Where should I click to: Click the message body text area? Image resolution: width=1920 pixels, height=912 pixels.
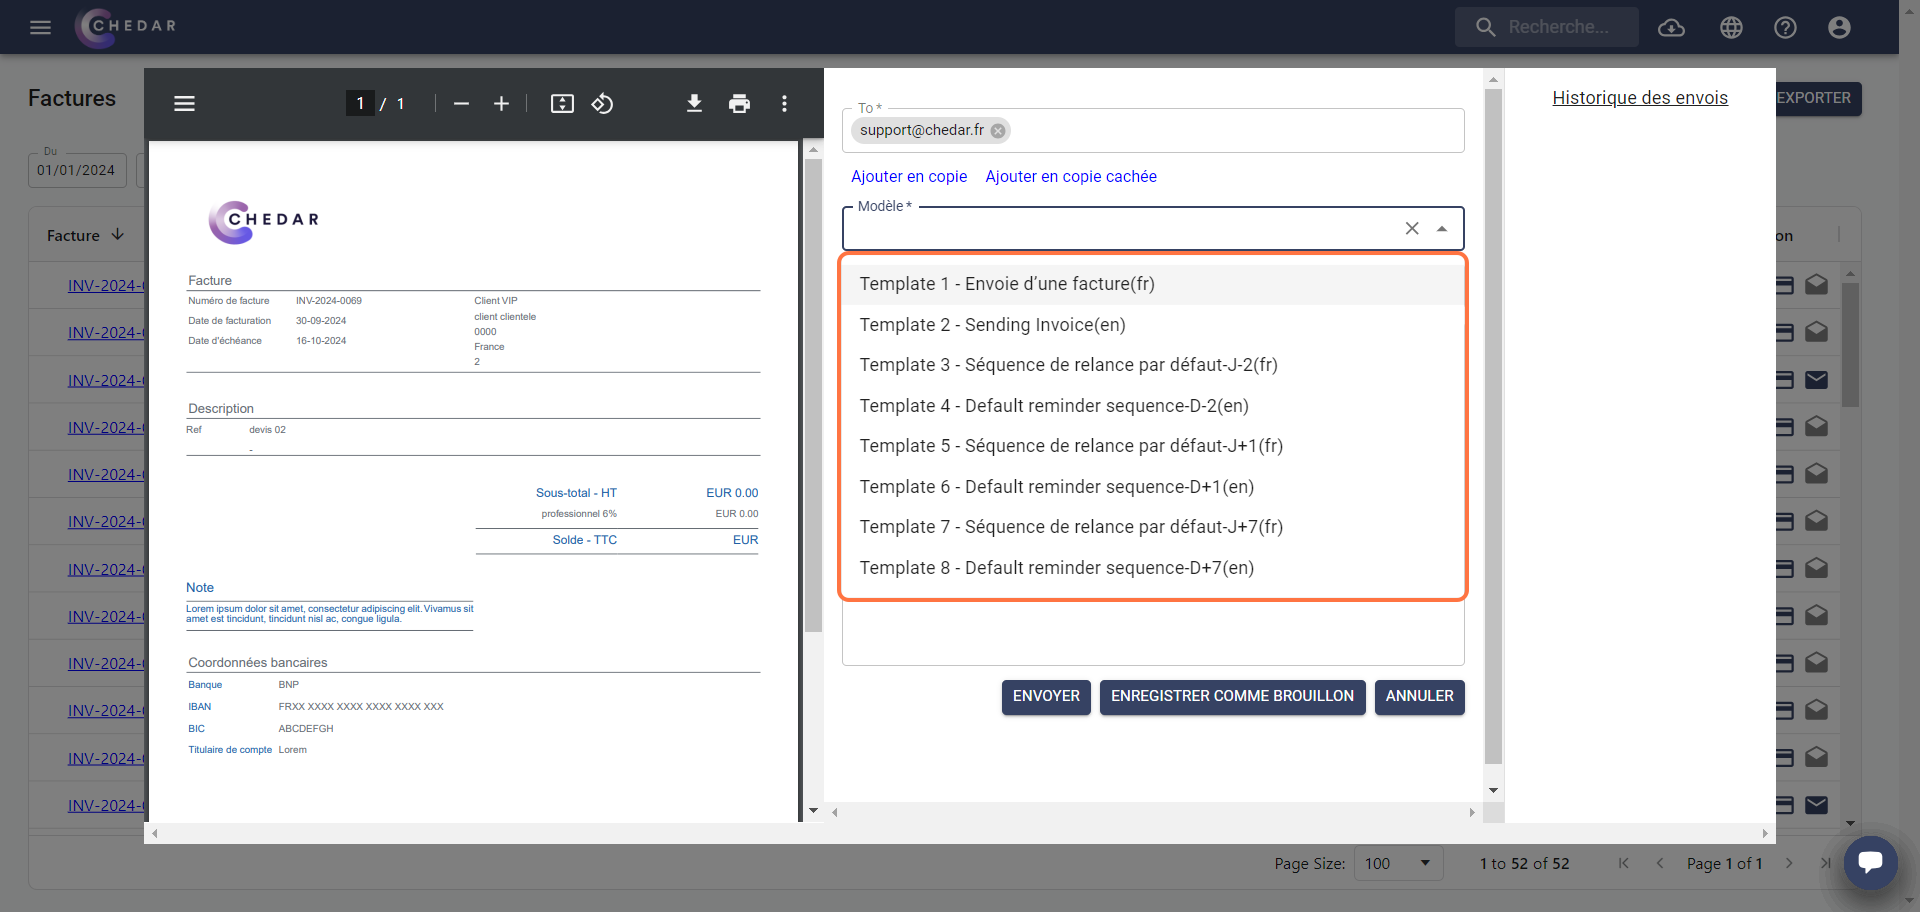click(1153, 634)
